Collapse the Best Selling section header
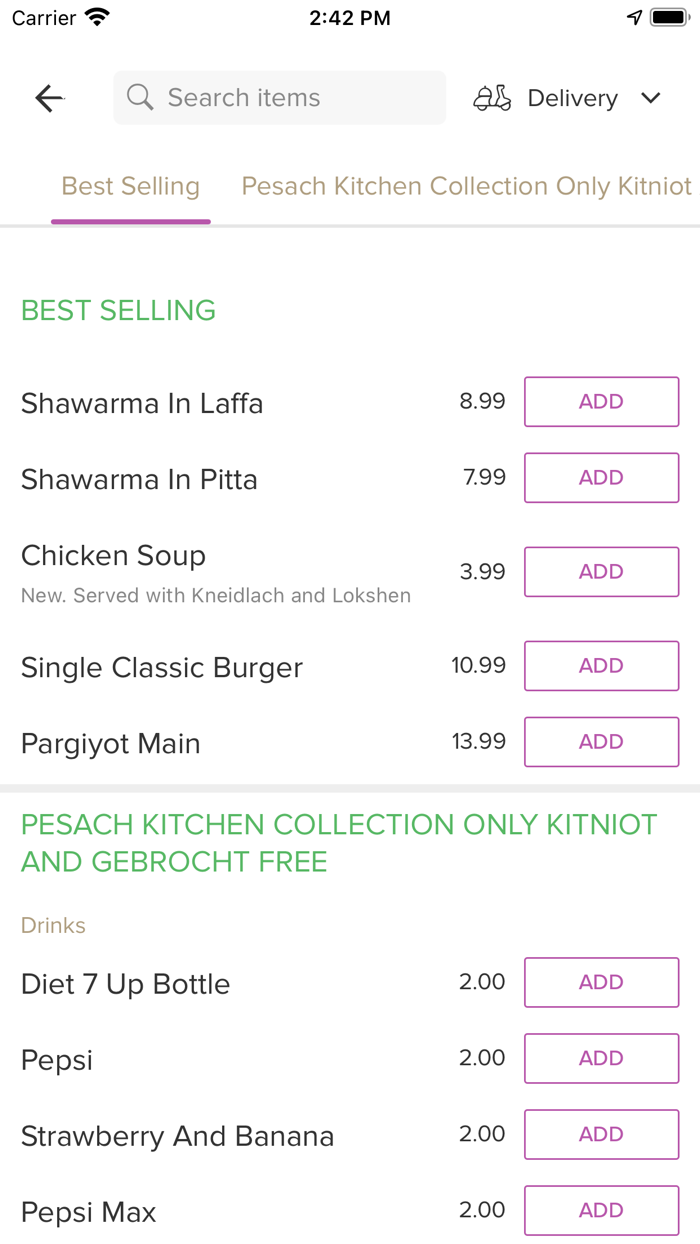This screenshot has width=700, height=1244. coord(118,311)
